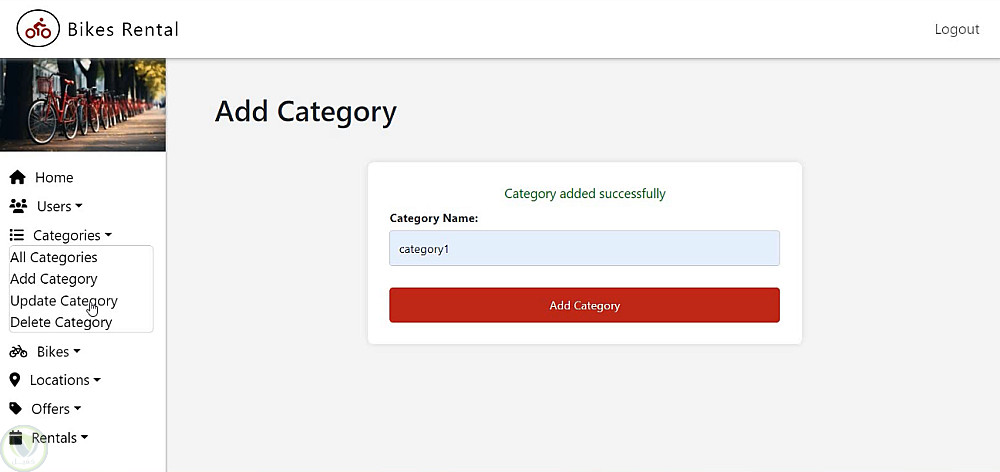Choose Update Category in the submenu

pos(64,300)
